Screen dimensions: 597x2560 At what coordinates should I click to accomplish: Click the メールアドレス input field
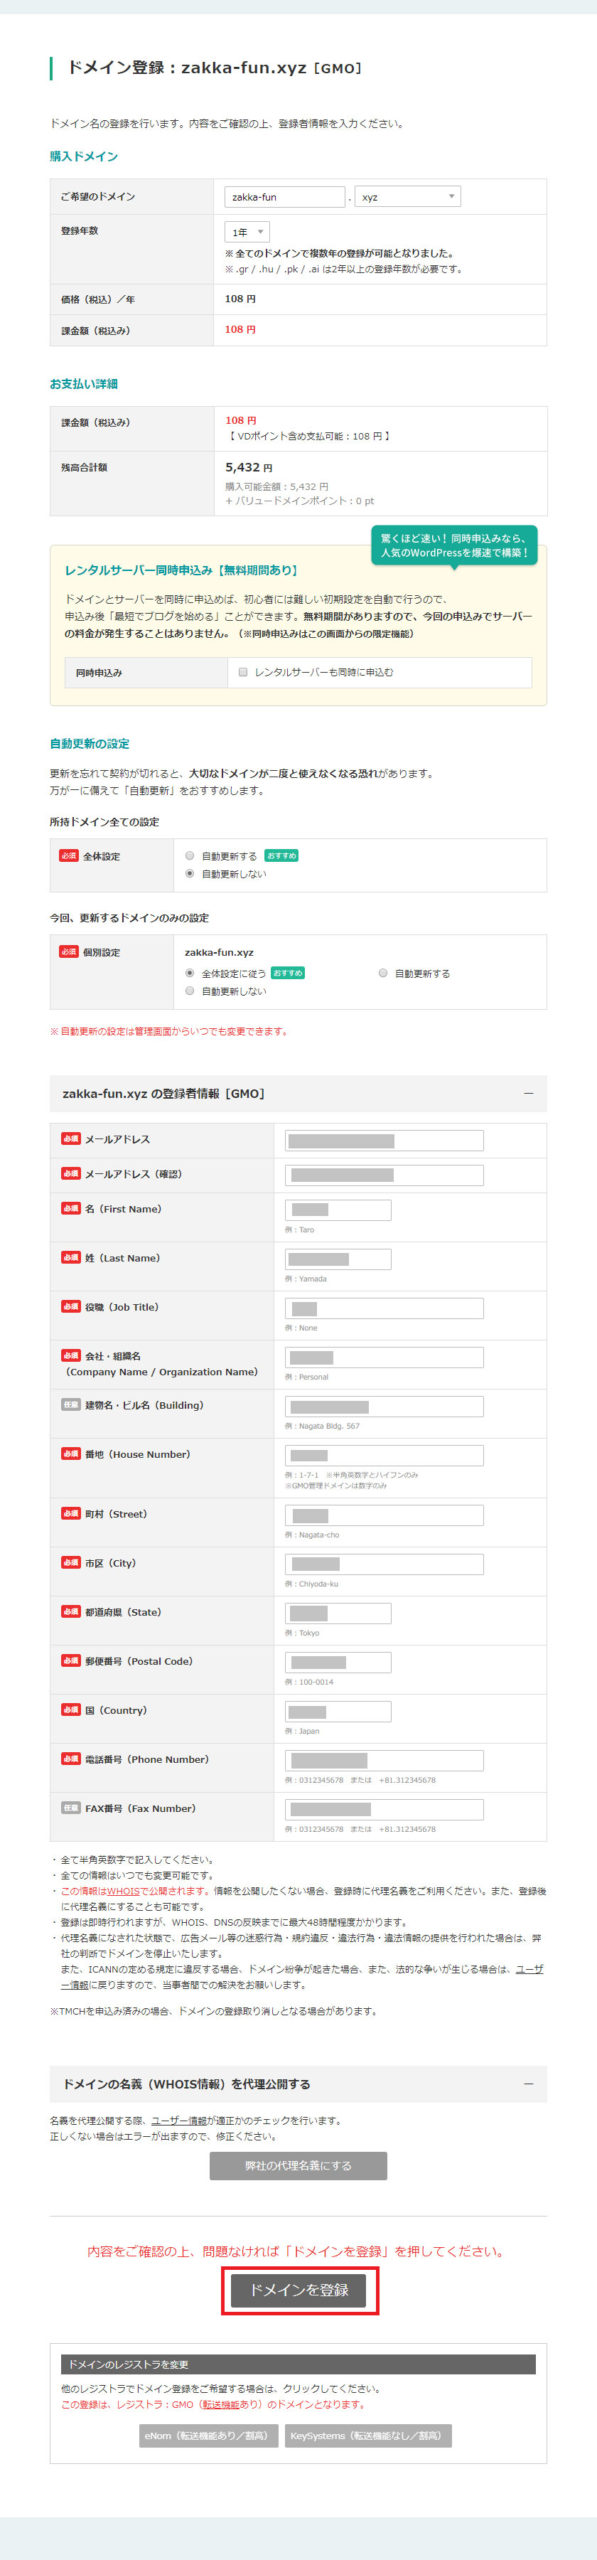[x=384, y=1140]
